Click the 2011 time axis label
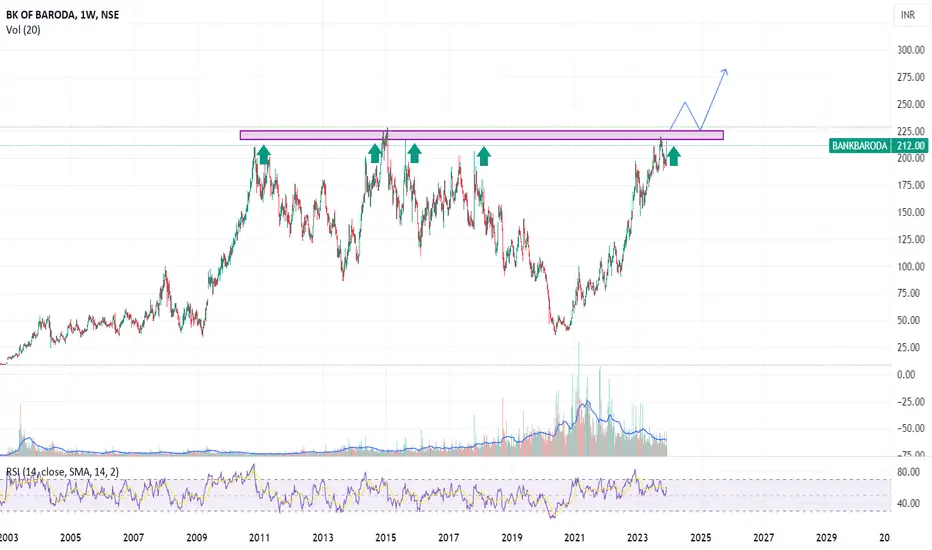The width and height of the screenshot is (932, 550). click(260, 538)
